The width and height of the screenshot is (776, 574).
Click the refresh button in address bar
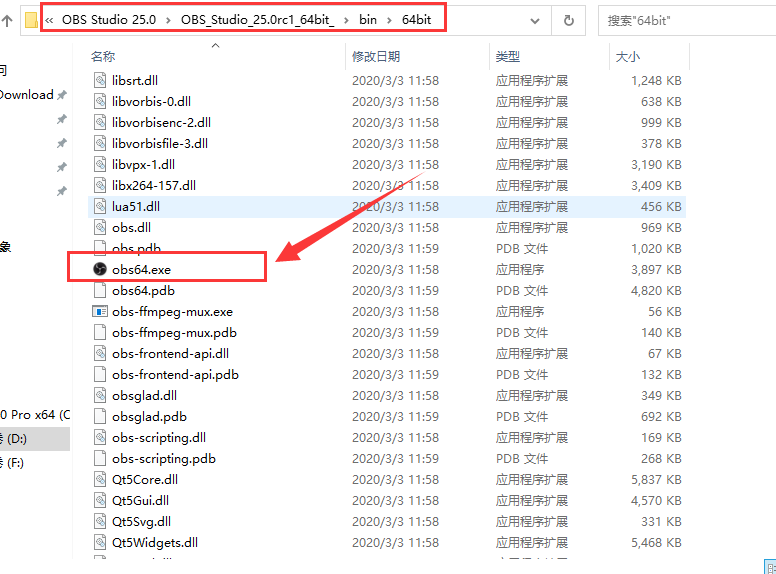pos(569,20)
